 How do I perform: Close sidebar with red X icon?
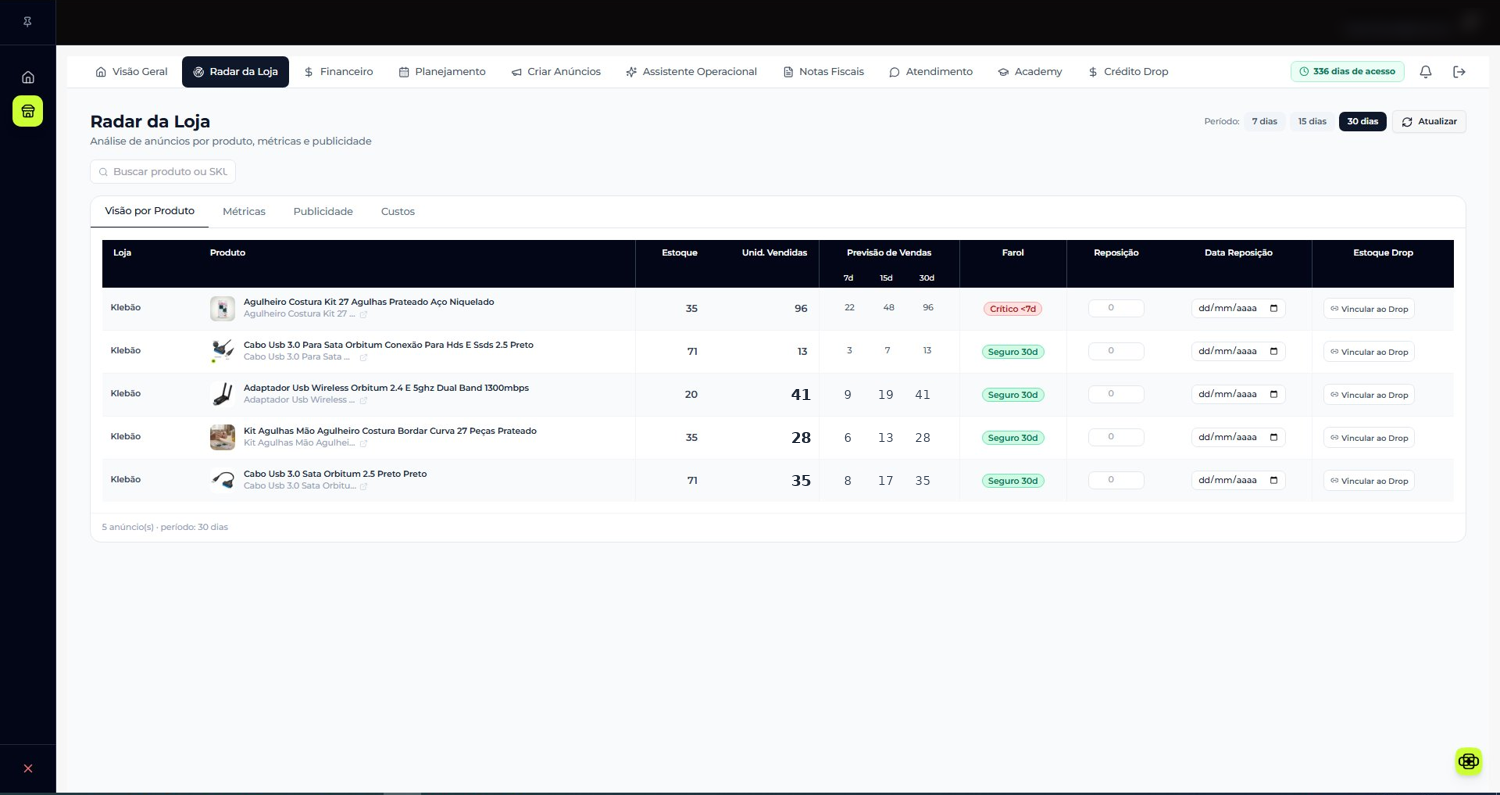pyautogui.click(x=28, y=769)
